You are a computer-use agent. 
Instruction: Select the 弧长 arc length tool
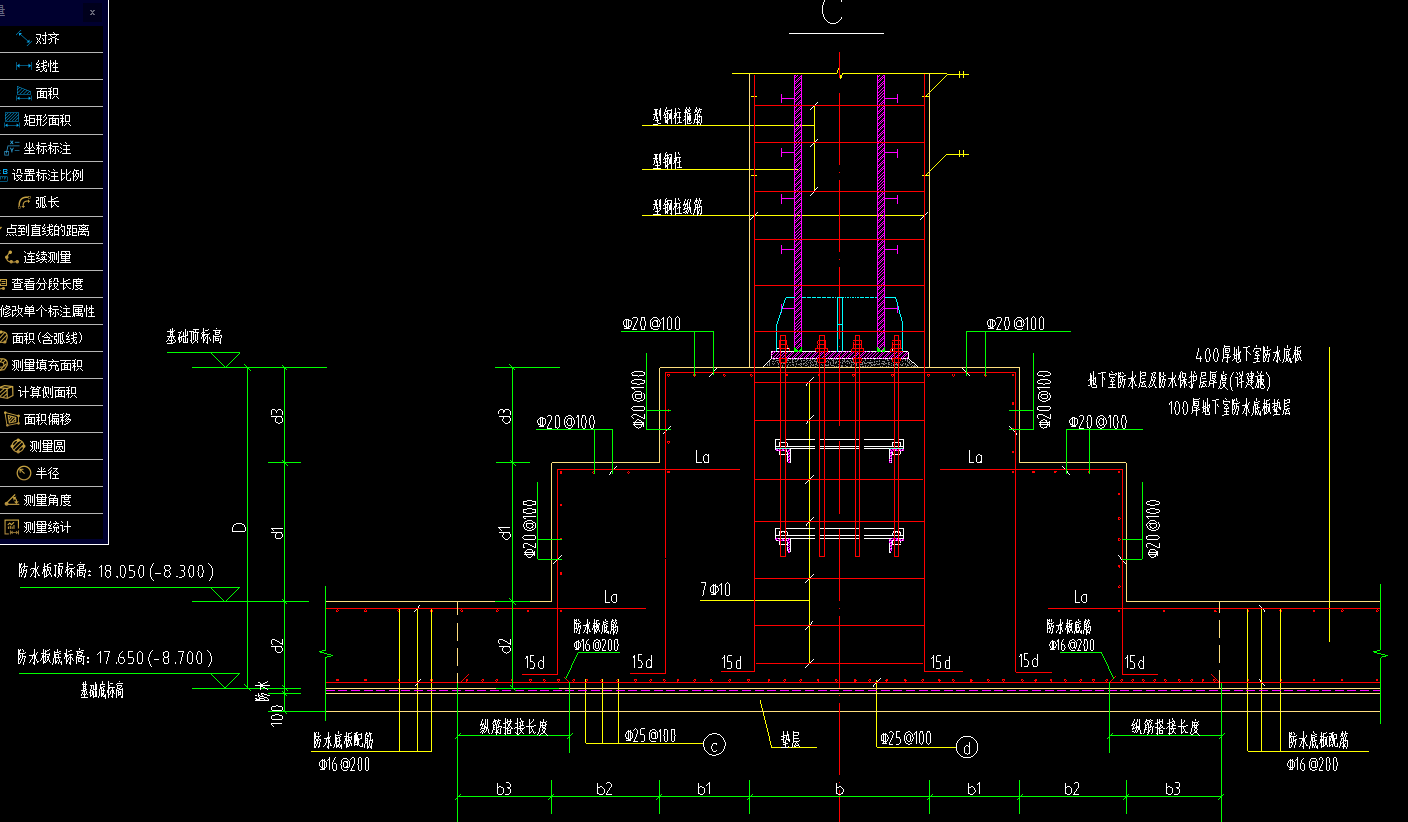coord(47,202)
